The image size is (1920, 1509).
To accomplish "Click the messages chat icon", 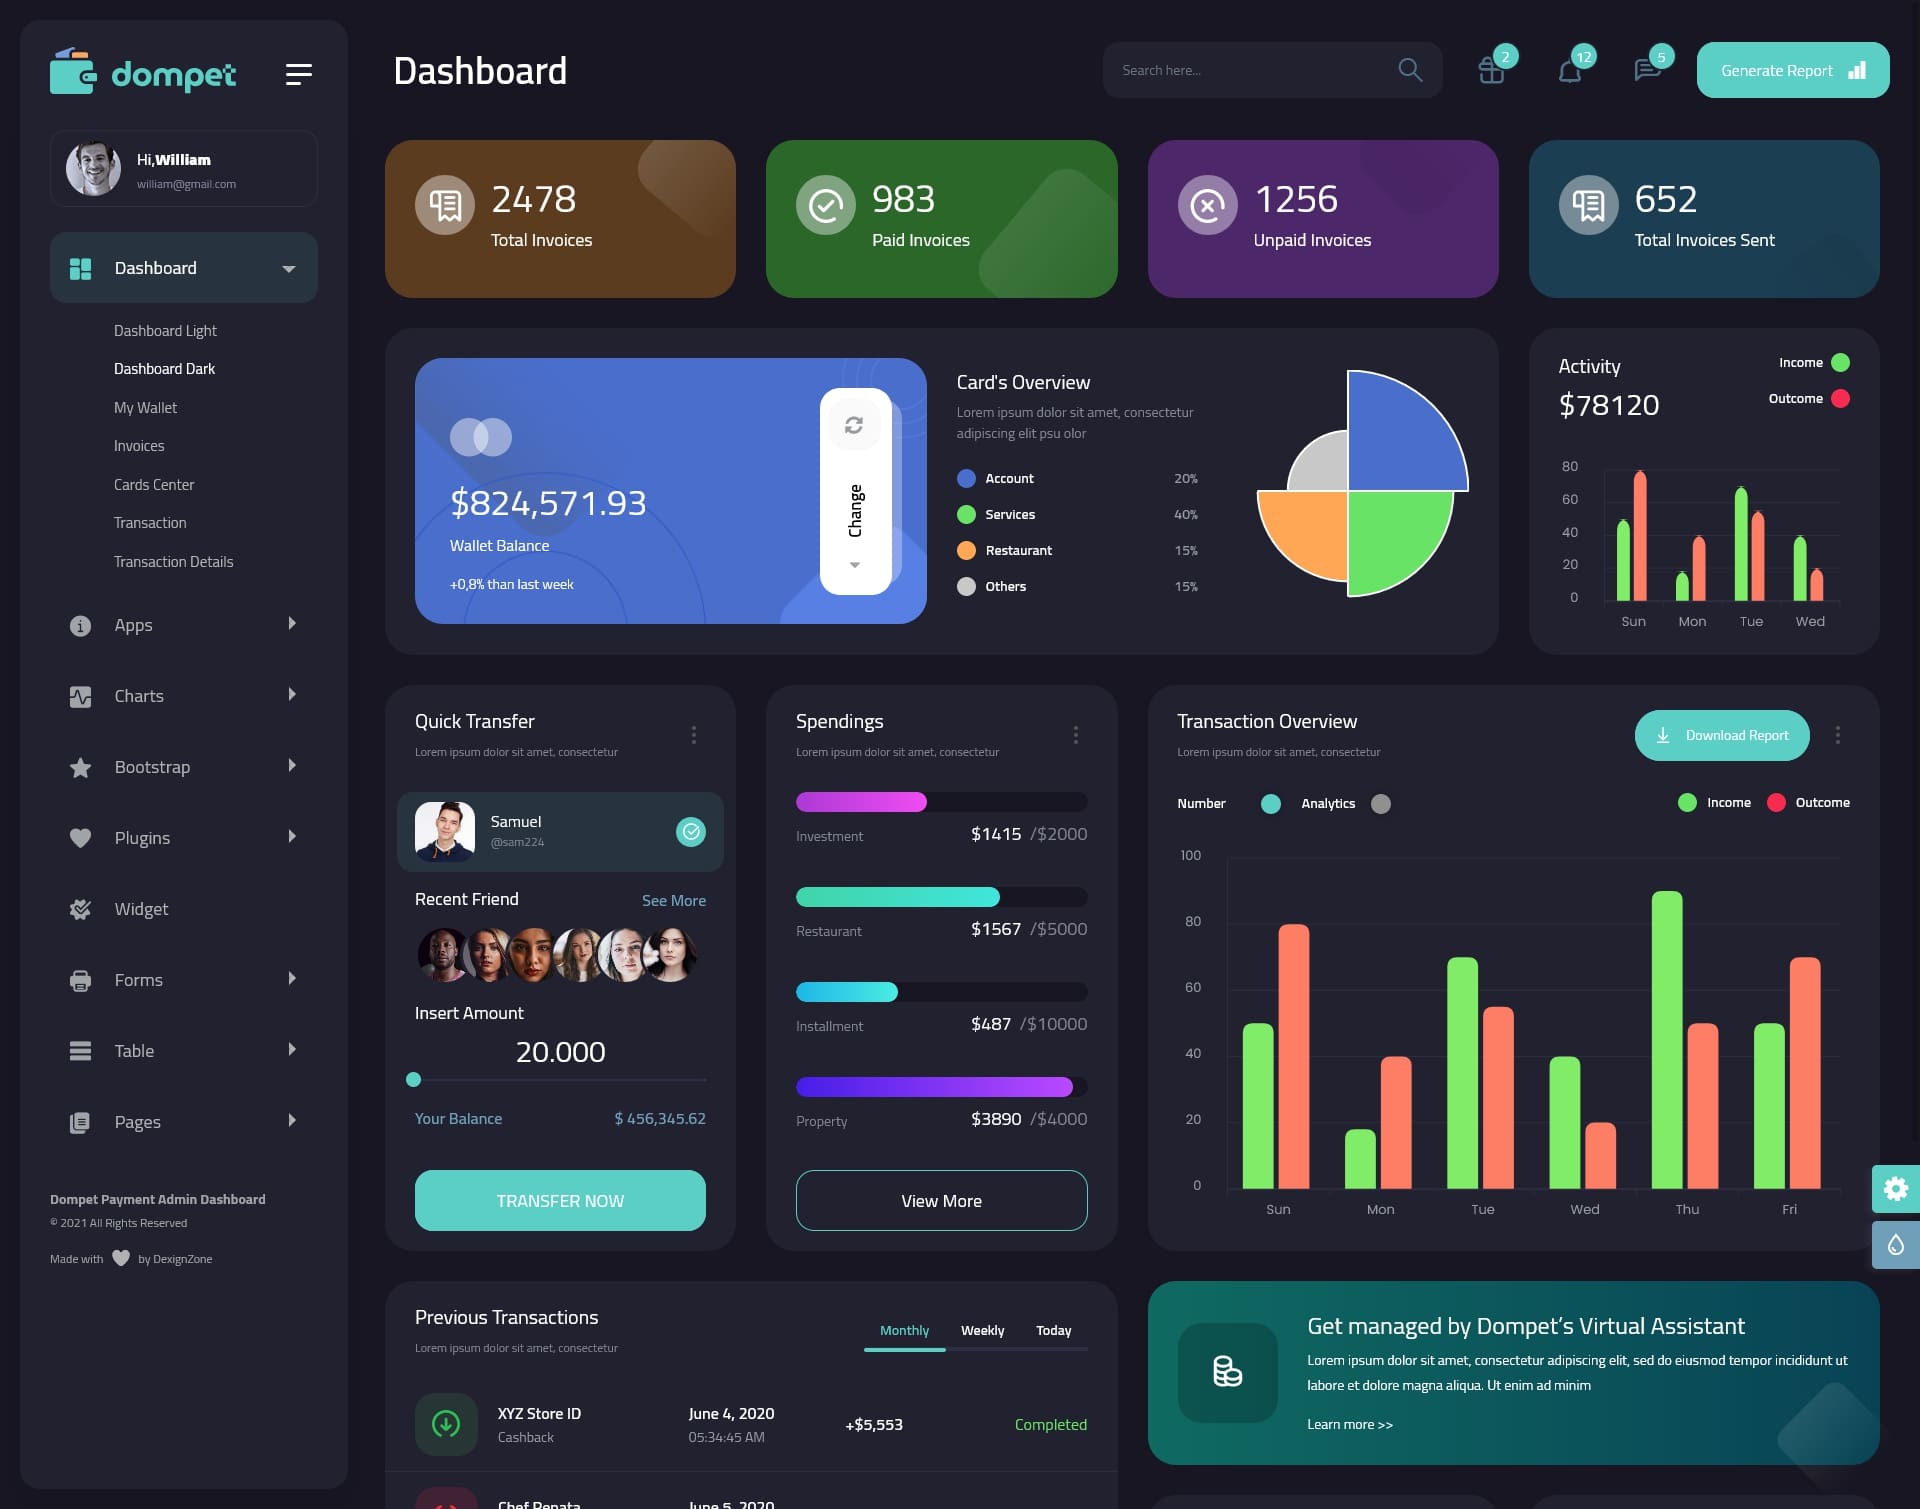I will [x=1646, y=70].
